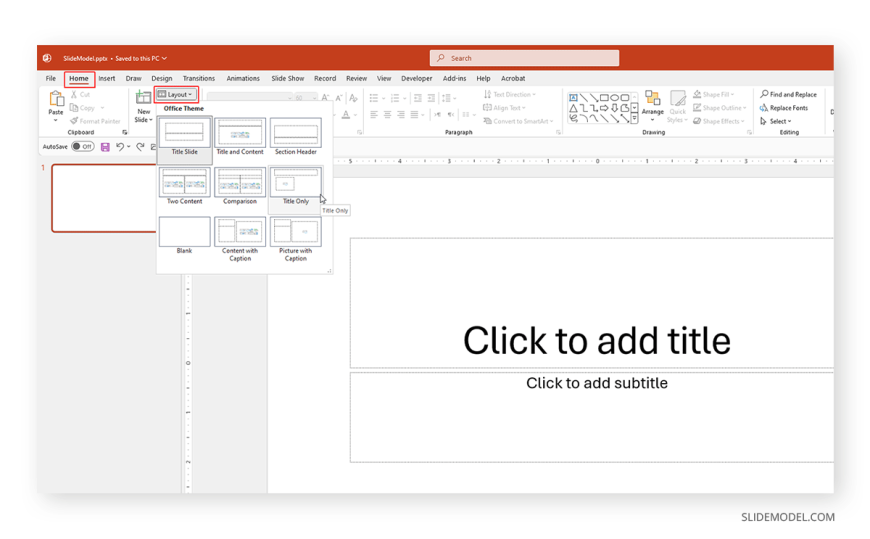Expand the Paste options arrow
The height and width of the screenshot is (539, 870).
(55, 120)
